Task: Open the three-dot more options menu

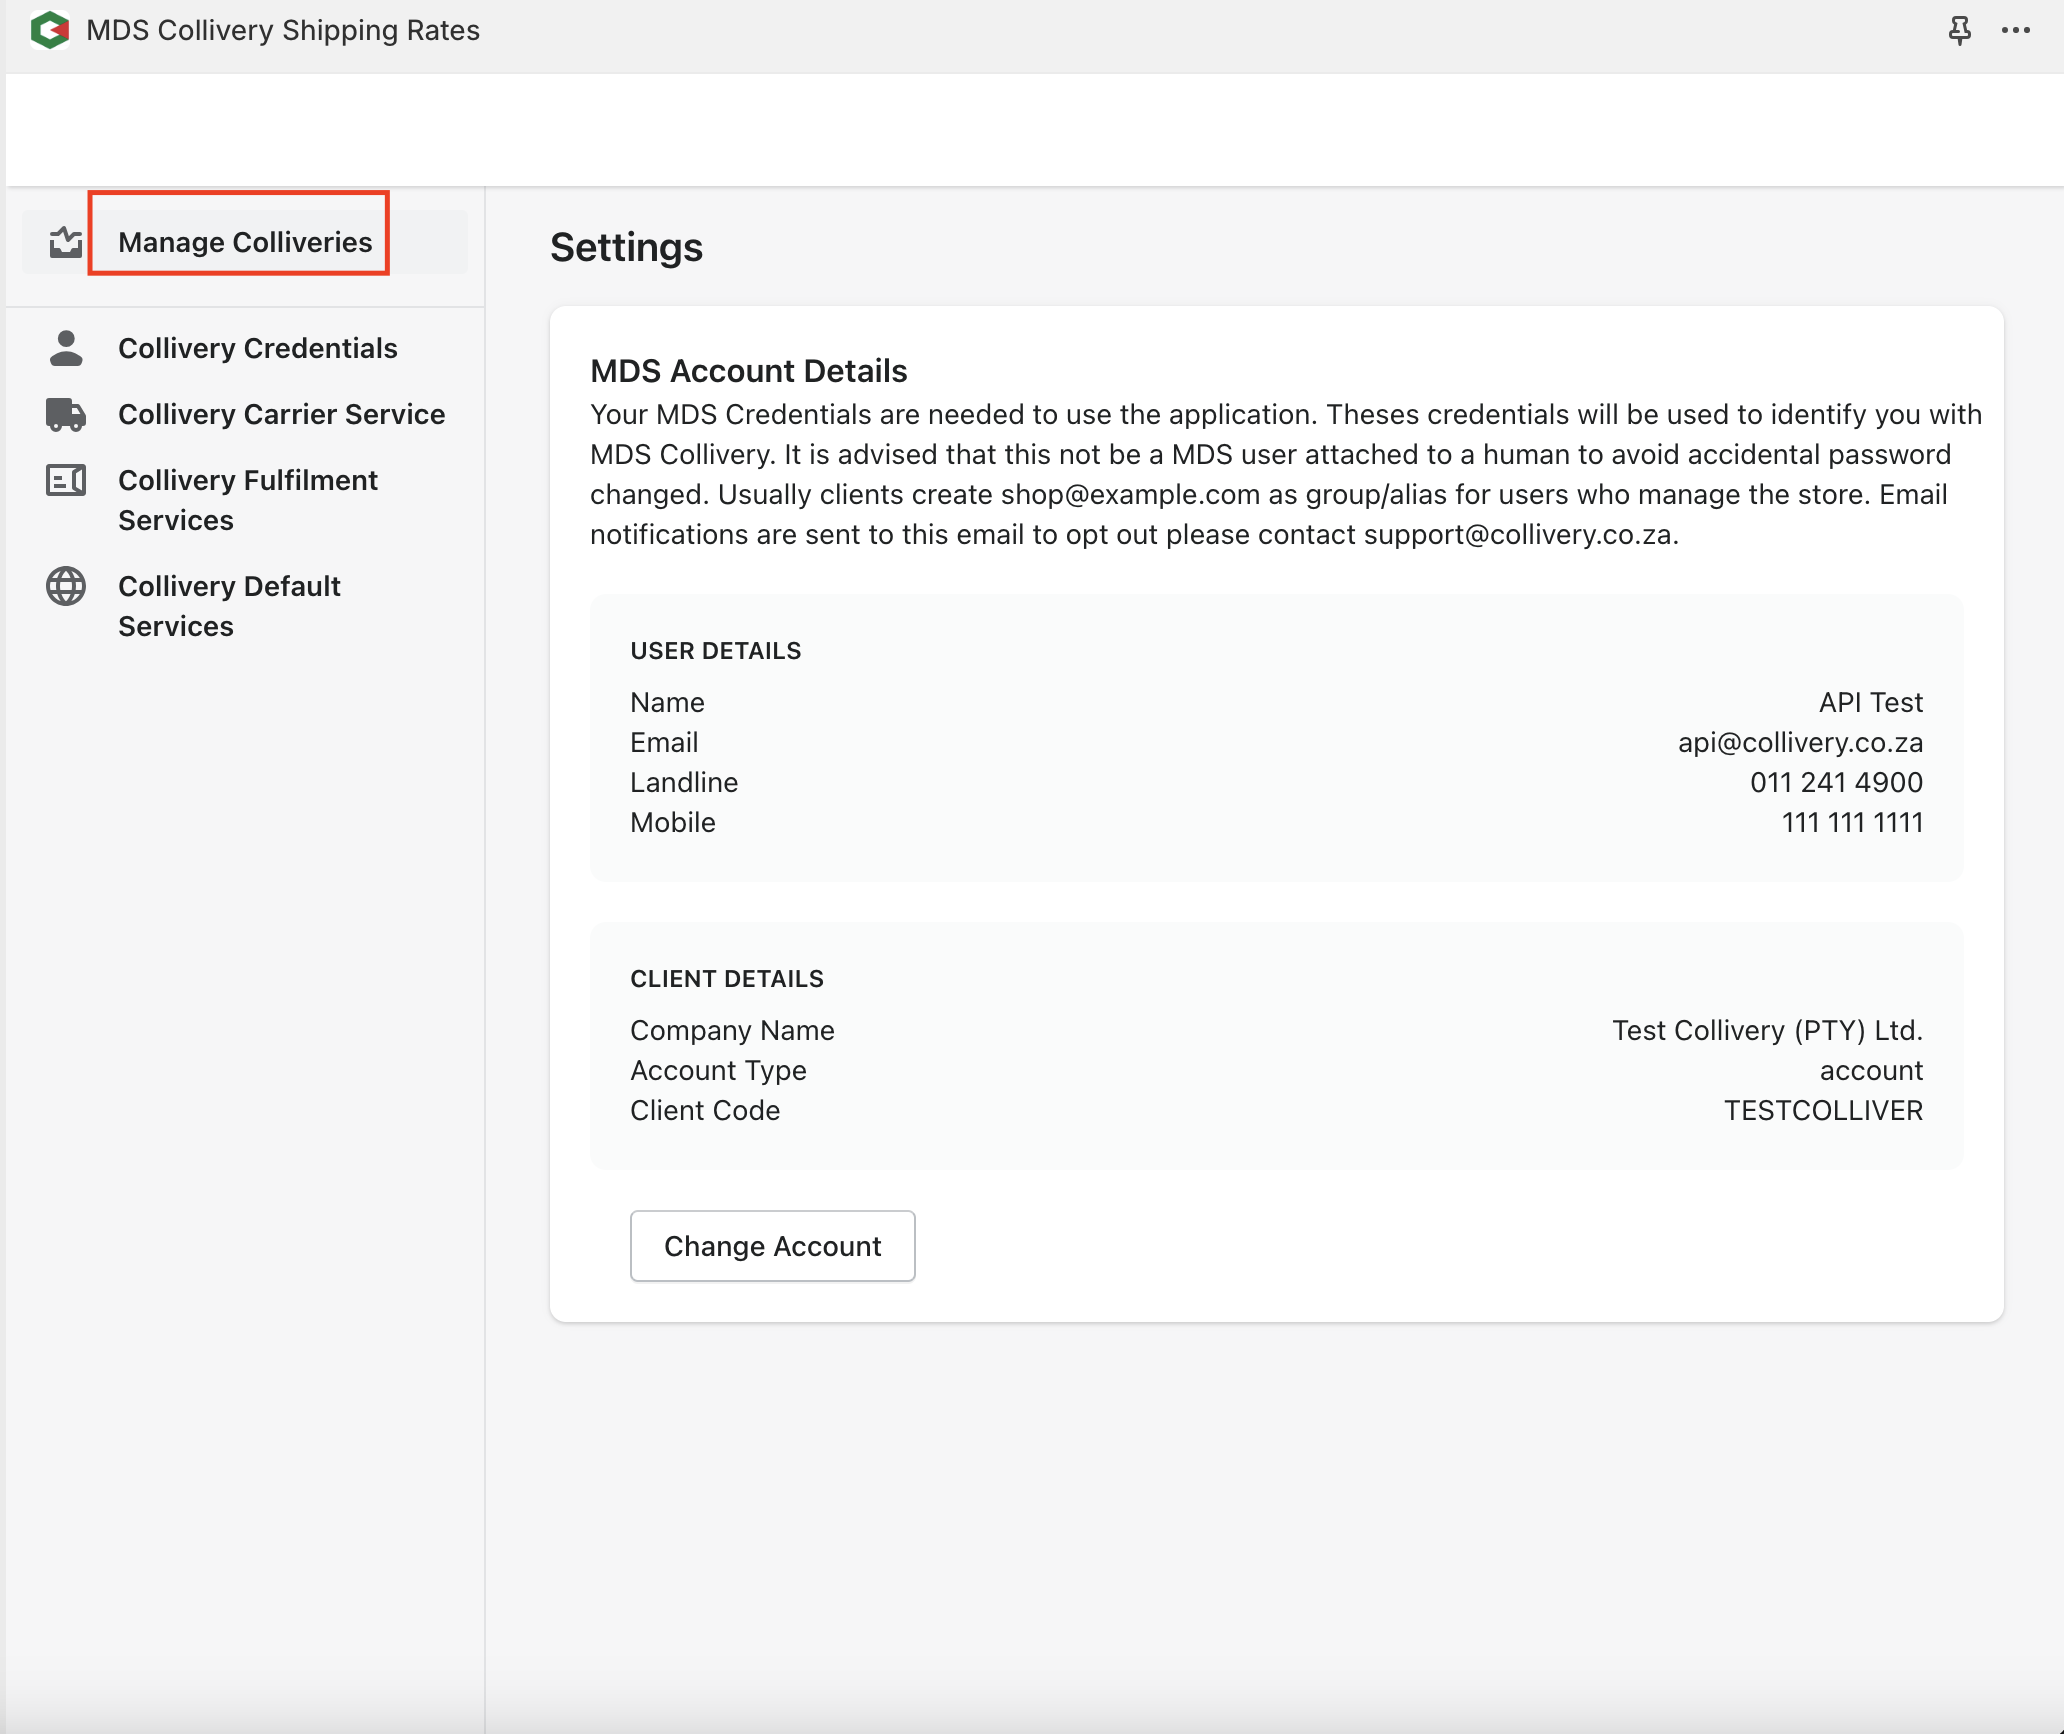Action: point(2015,30)
